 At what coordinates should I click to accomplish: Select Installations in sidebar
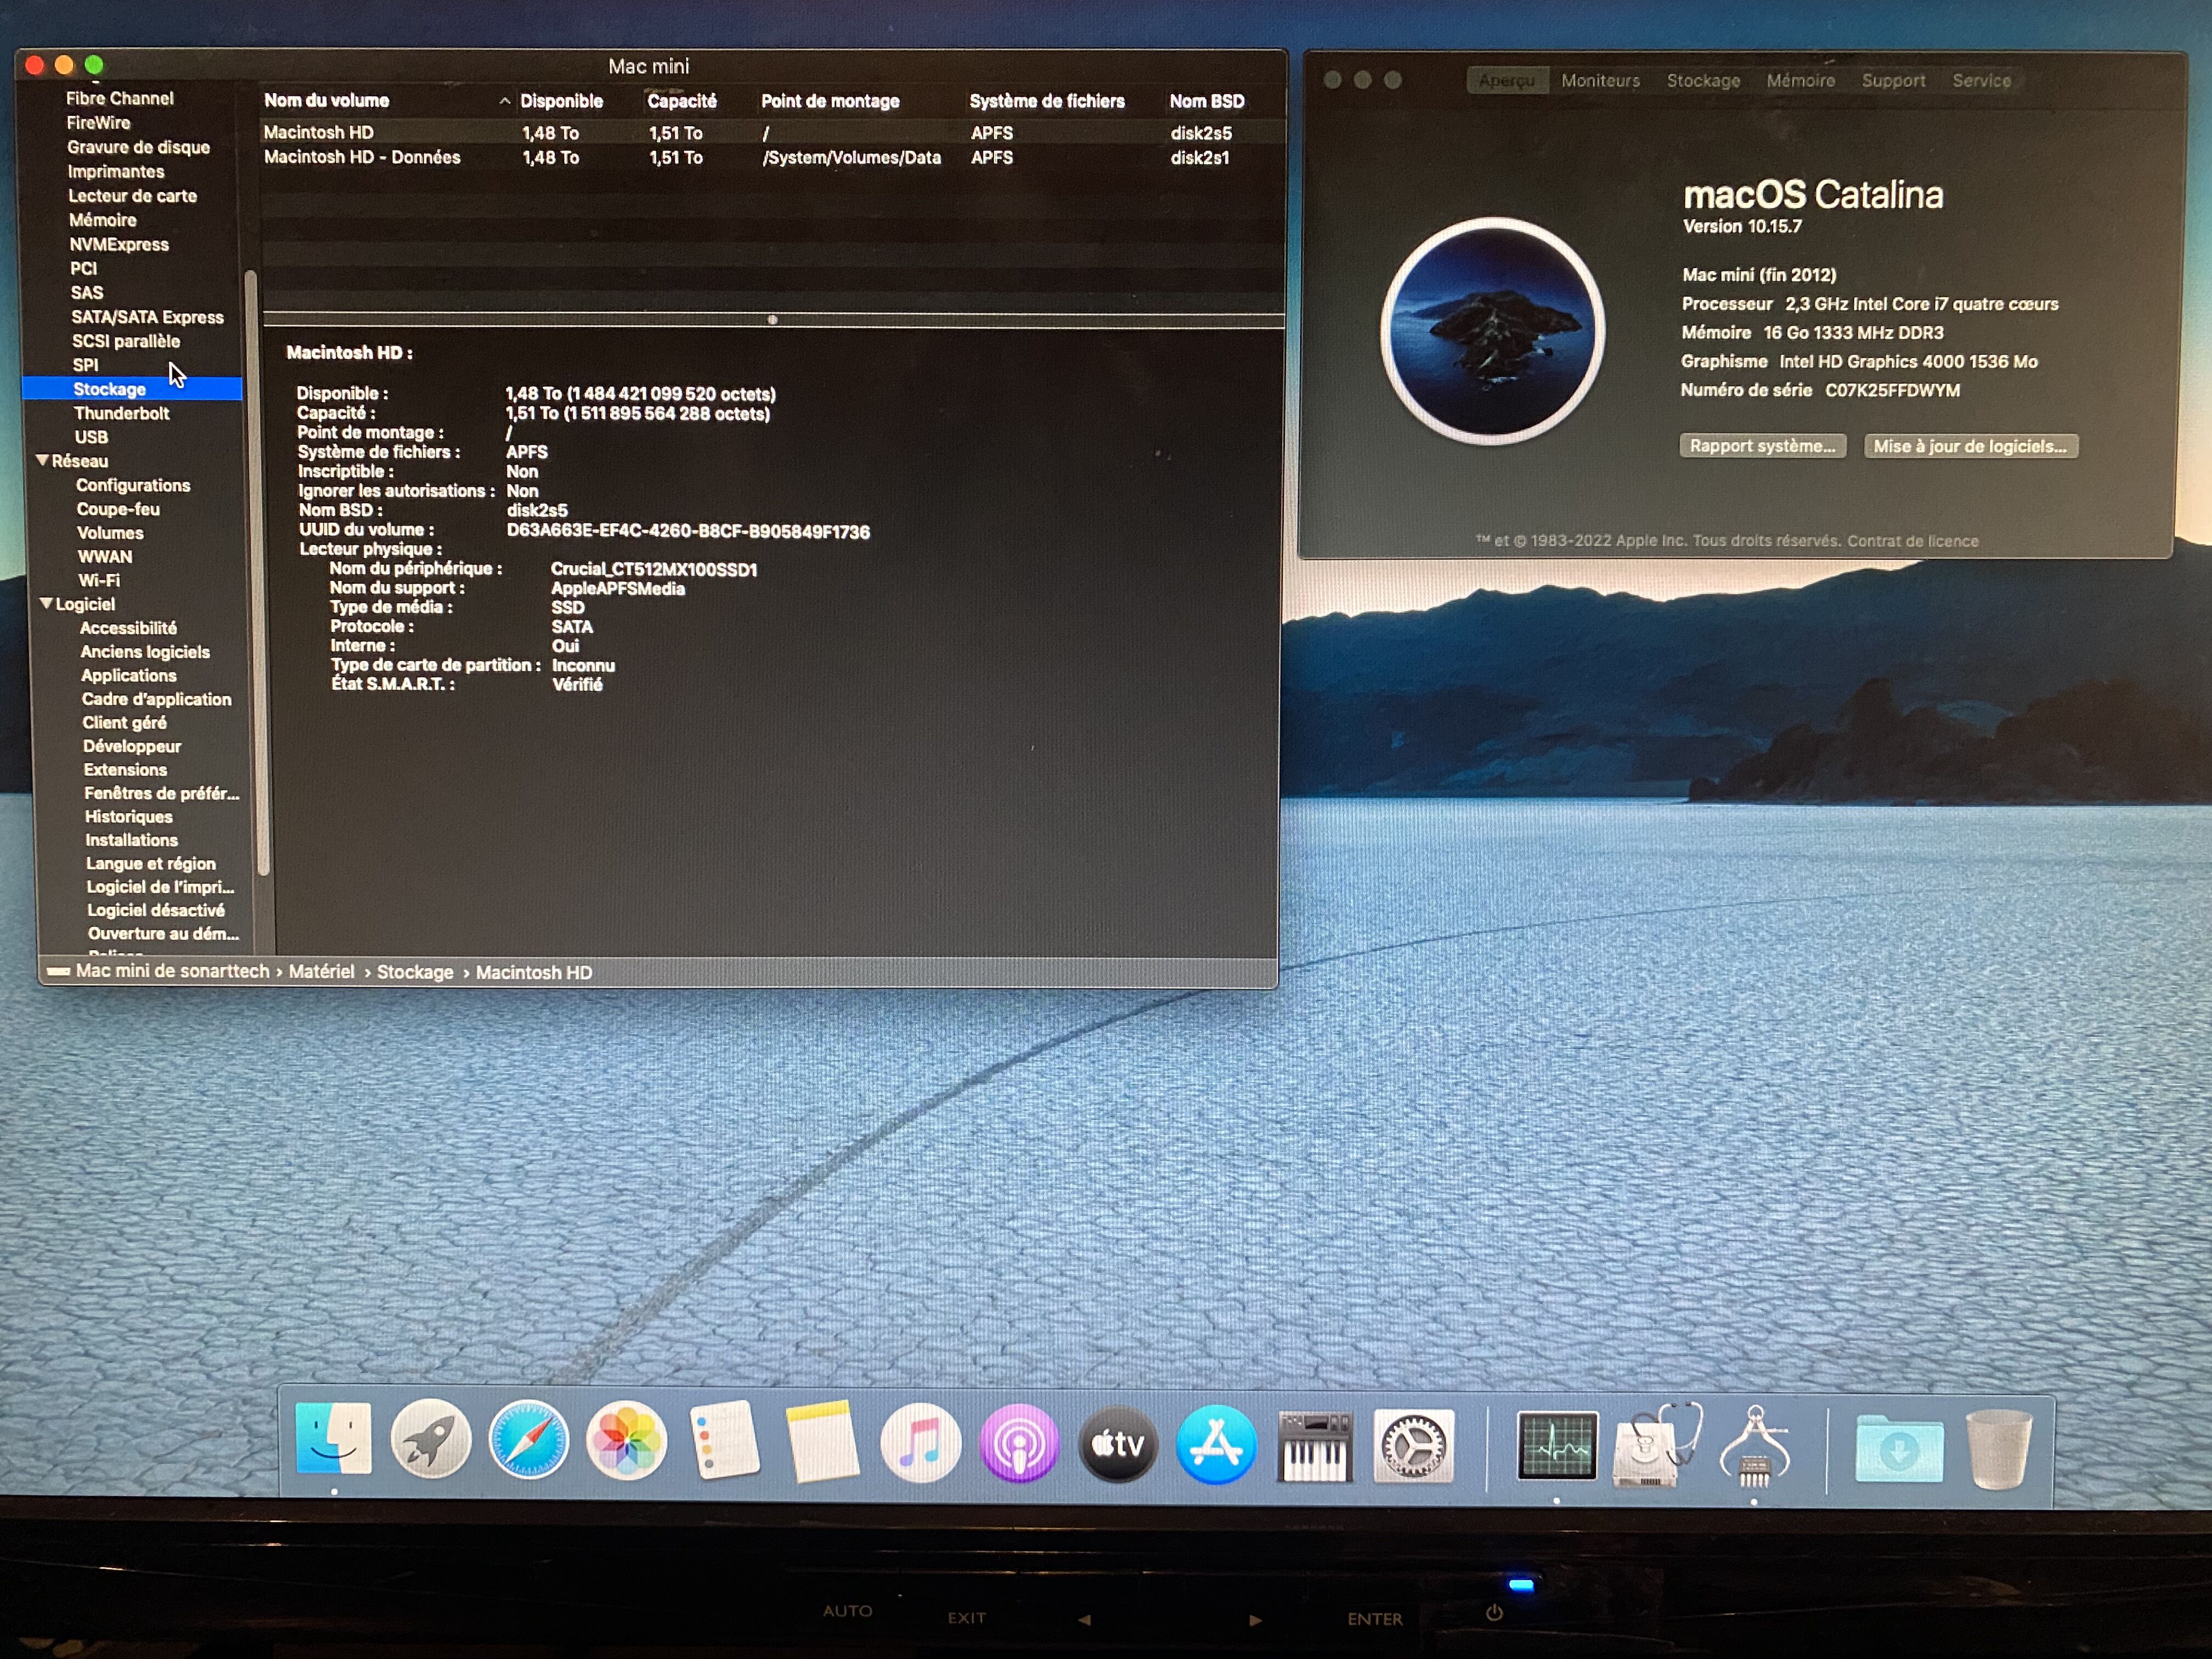[x=132, y=840]
